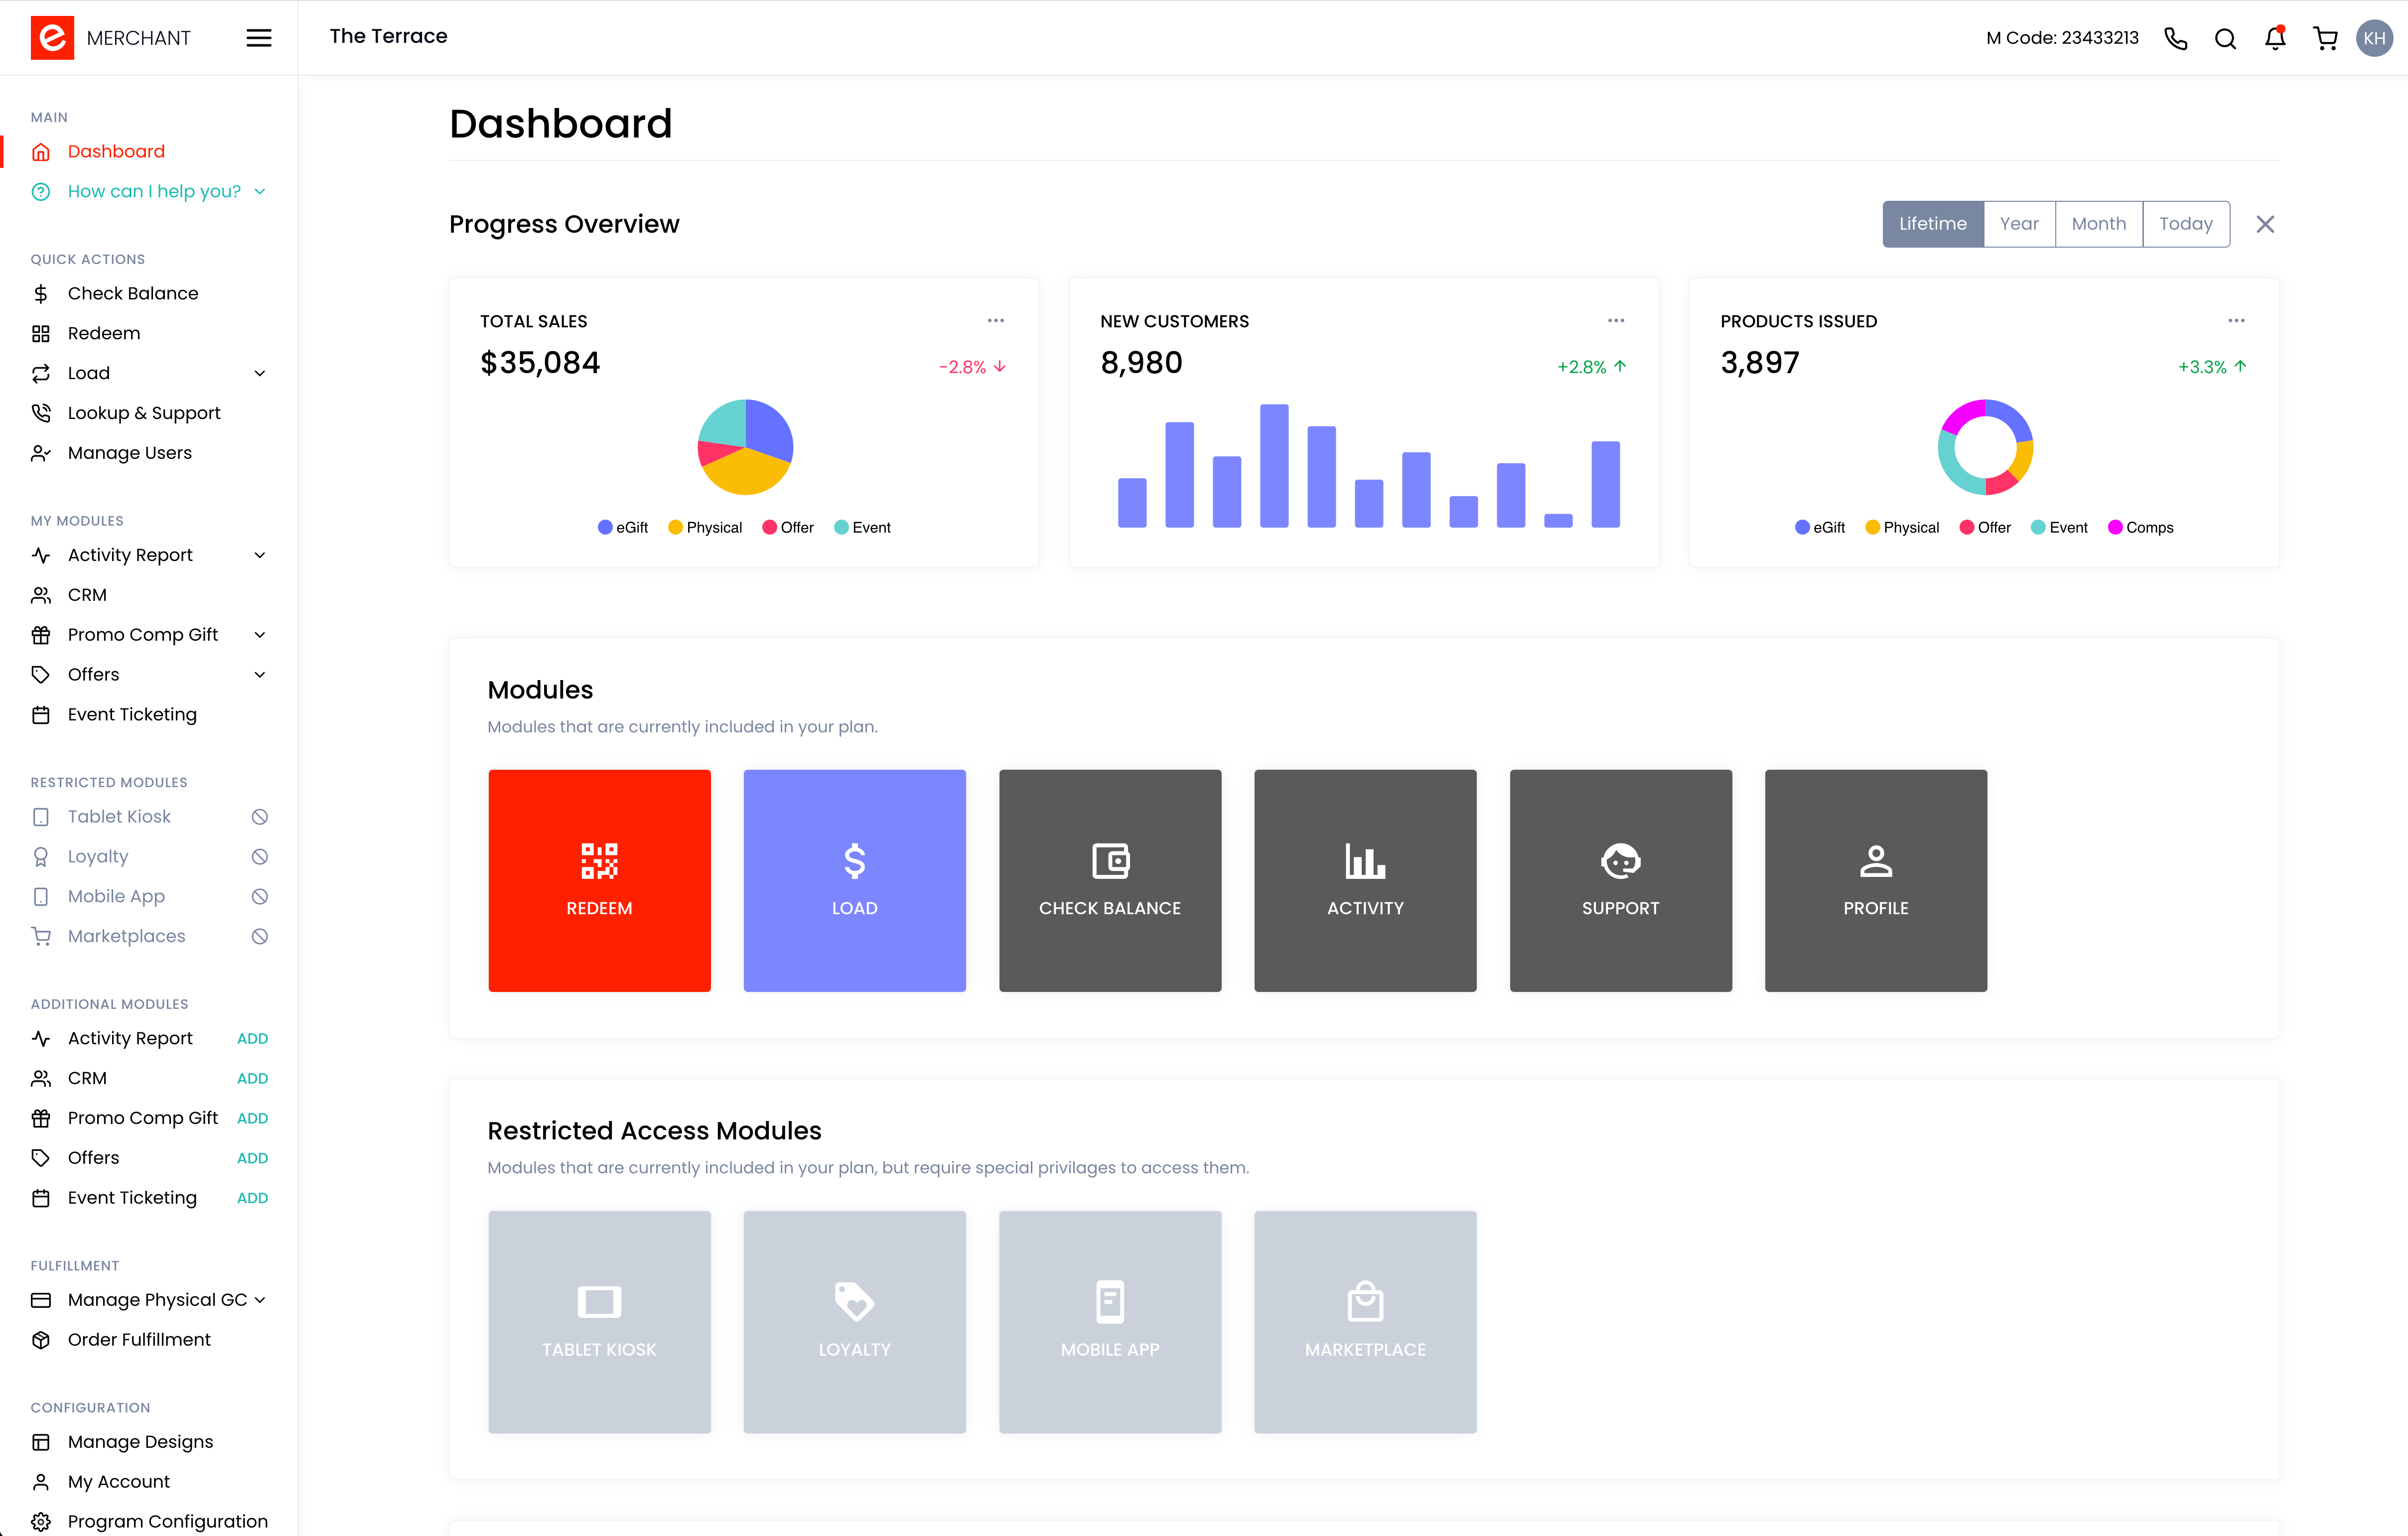Add the Activity Report additional module
This screenshot has width=2408, height=1536.
[252, 1039]
